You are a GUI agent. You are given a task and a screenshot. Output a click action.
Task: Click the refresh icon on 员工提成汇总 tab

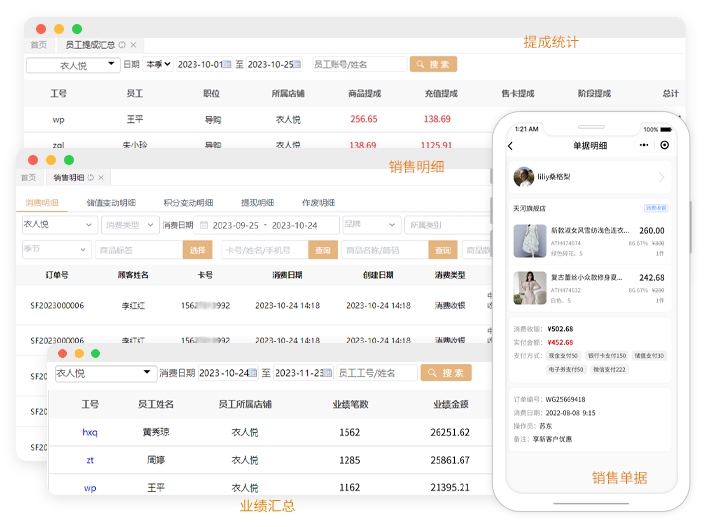coord(122,45)
